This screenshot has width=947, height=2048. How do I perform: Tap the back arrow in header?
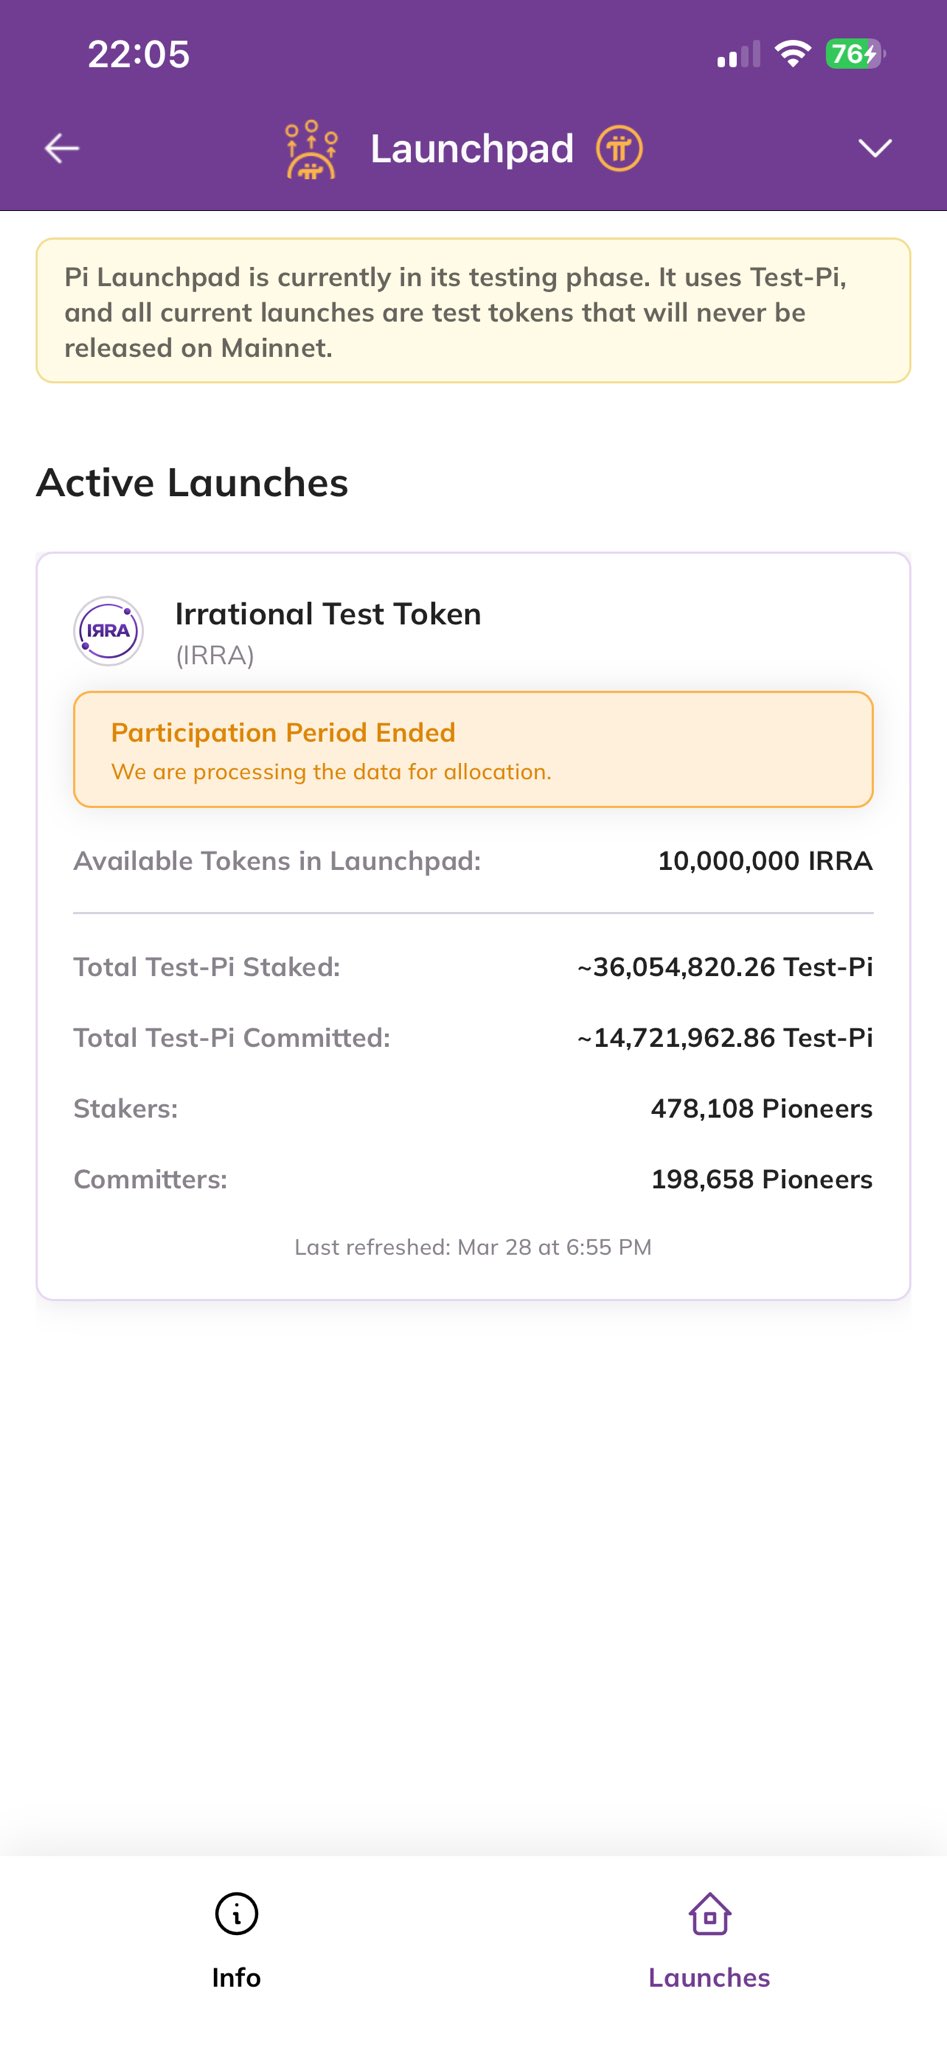point(62,149)
